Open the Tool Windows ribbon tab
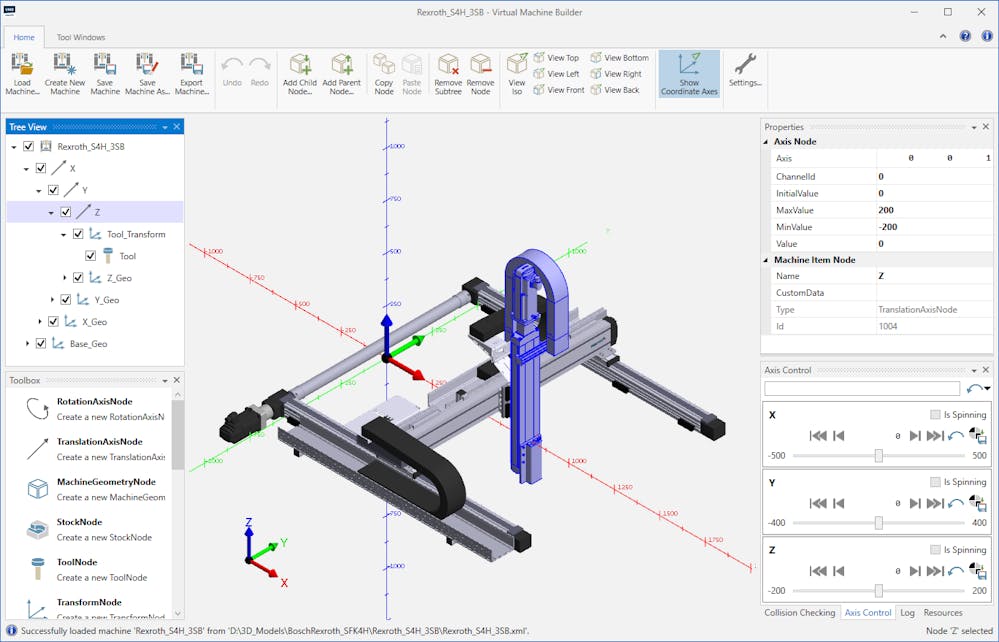Image resolution: width=999 pixels, height=642 pixels. pos(81,37)
